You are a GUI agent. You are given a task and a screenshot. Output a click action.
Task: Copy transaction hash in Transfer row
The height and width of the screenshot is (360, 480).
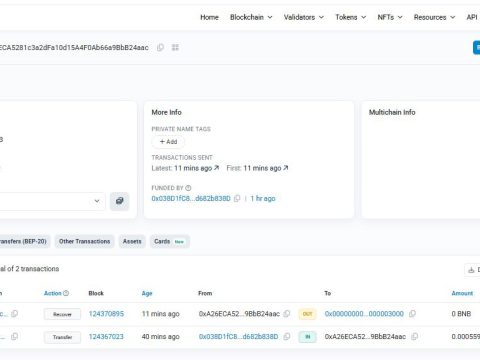pos(14,337)
